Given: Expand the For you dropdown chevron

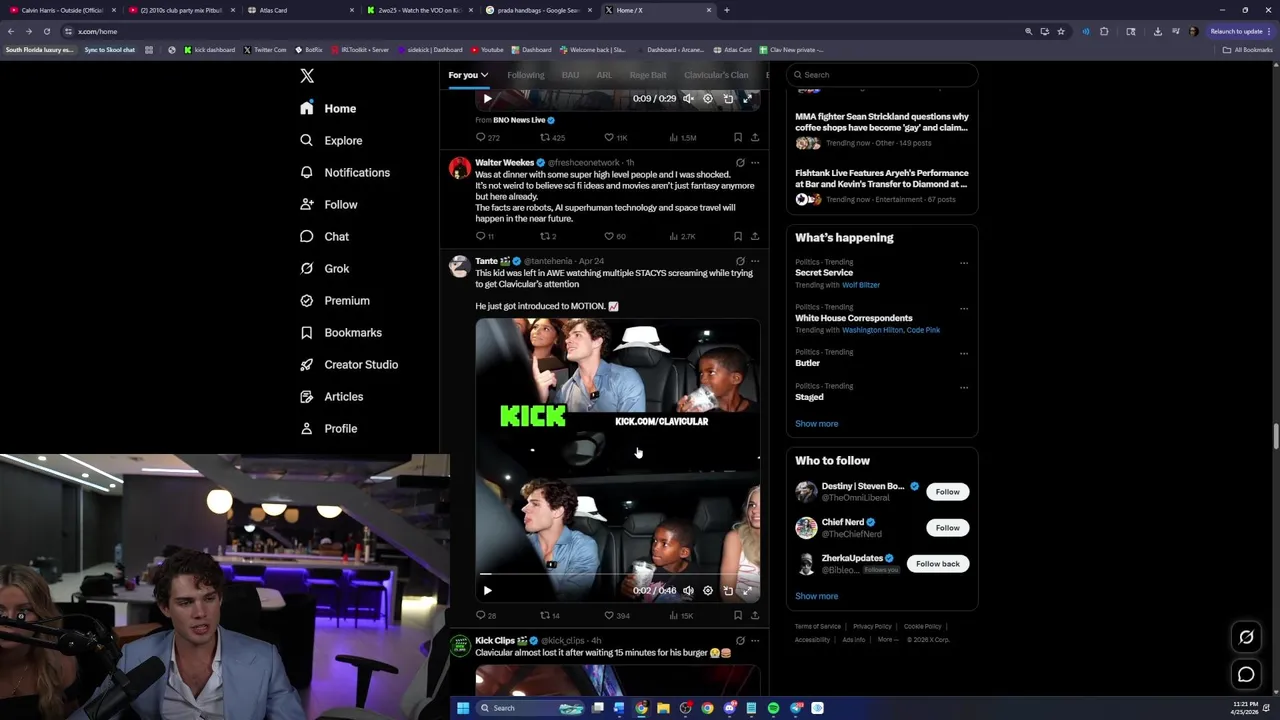Looking at the screenshot, I should click(x=484, y=75).
